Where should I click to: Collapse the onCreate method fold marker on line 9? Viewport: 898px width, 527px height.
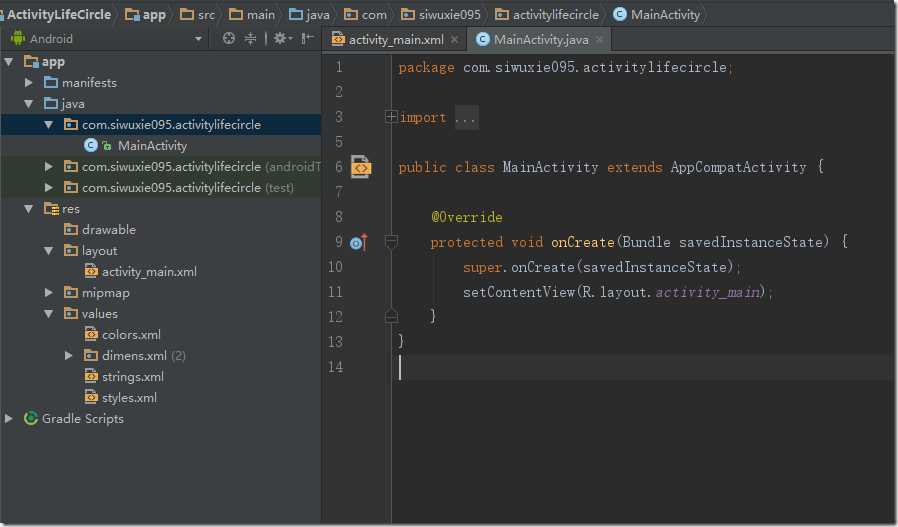391,242
